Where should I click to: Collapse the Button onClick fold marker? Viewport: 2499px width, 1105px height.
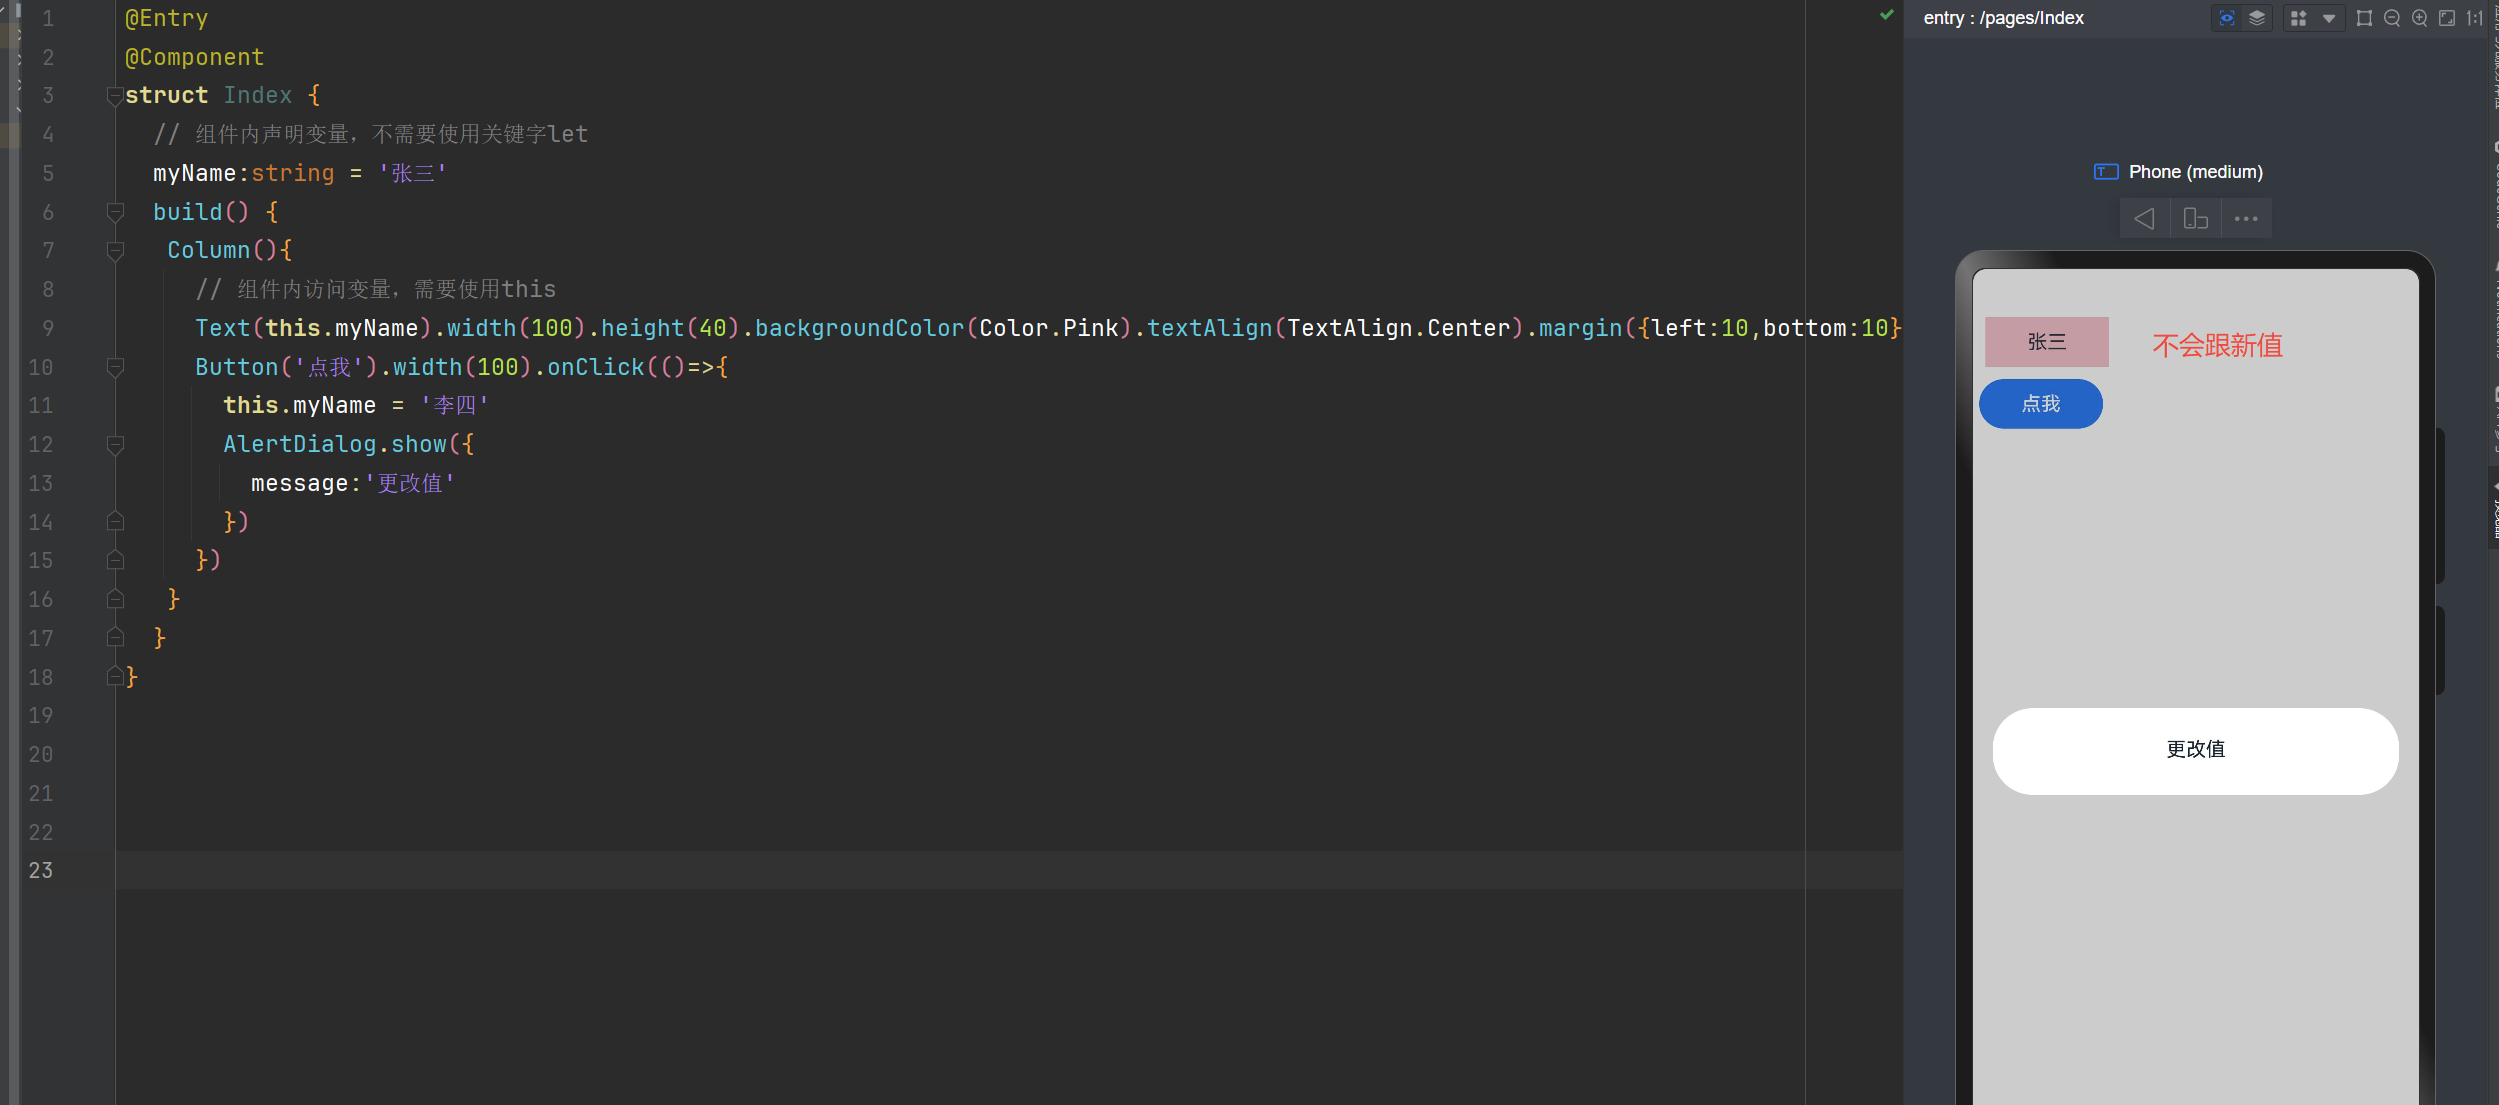(x=115, y=368)
